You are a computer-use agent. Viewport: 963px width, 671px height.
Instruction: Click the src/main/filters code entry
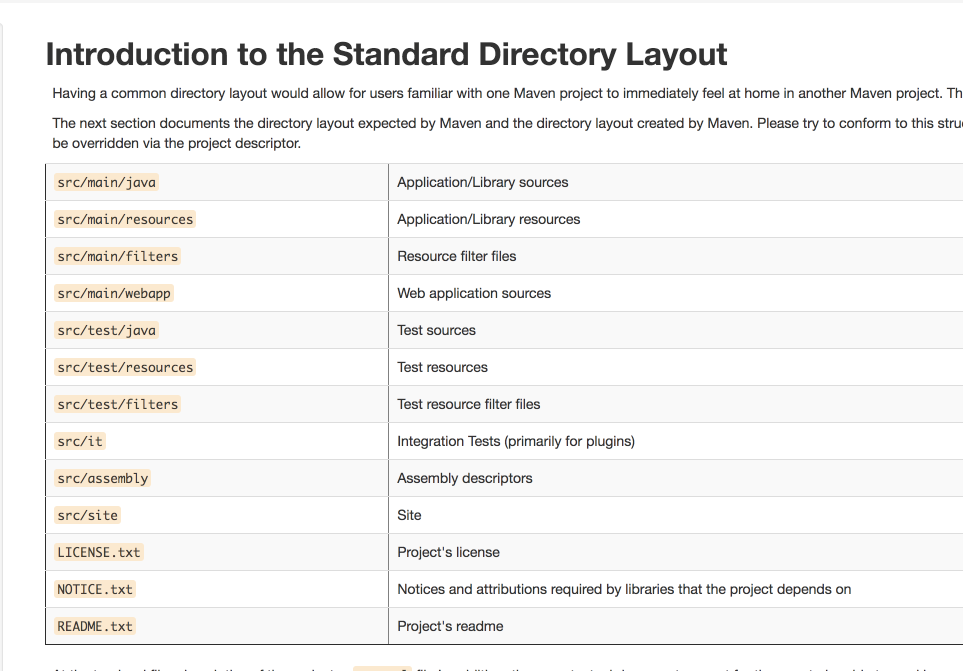coord(117,256)
